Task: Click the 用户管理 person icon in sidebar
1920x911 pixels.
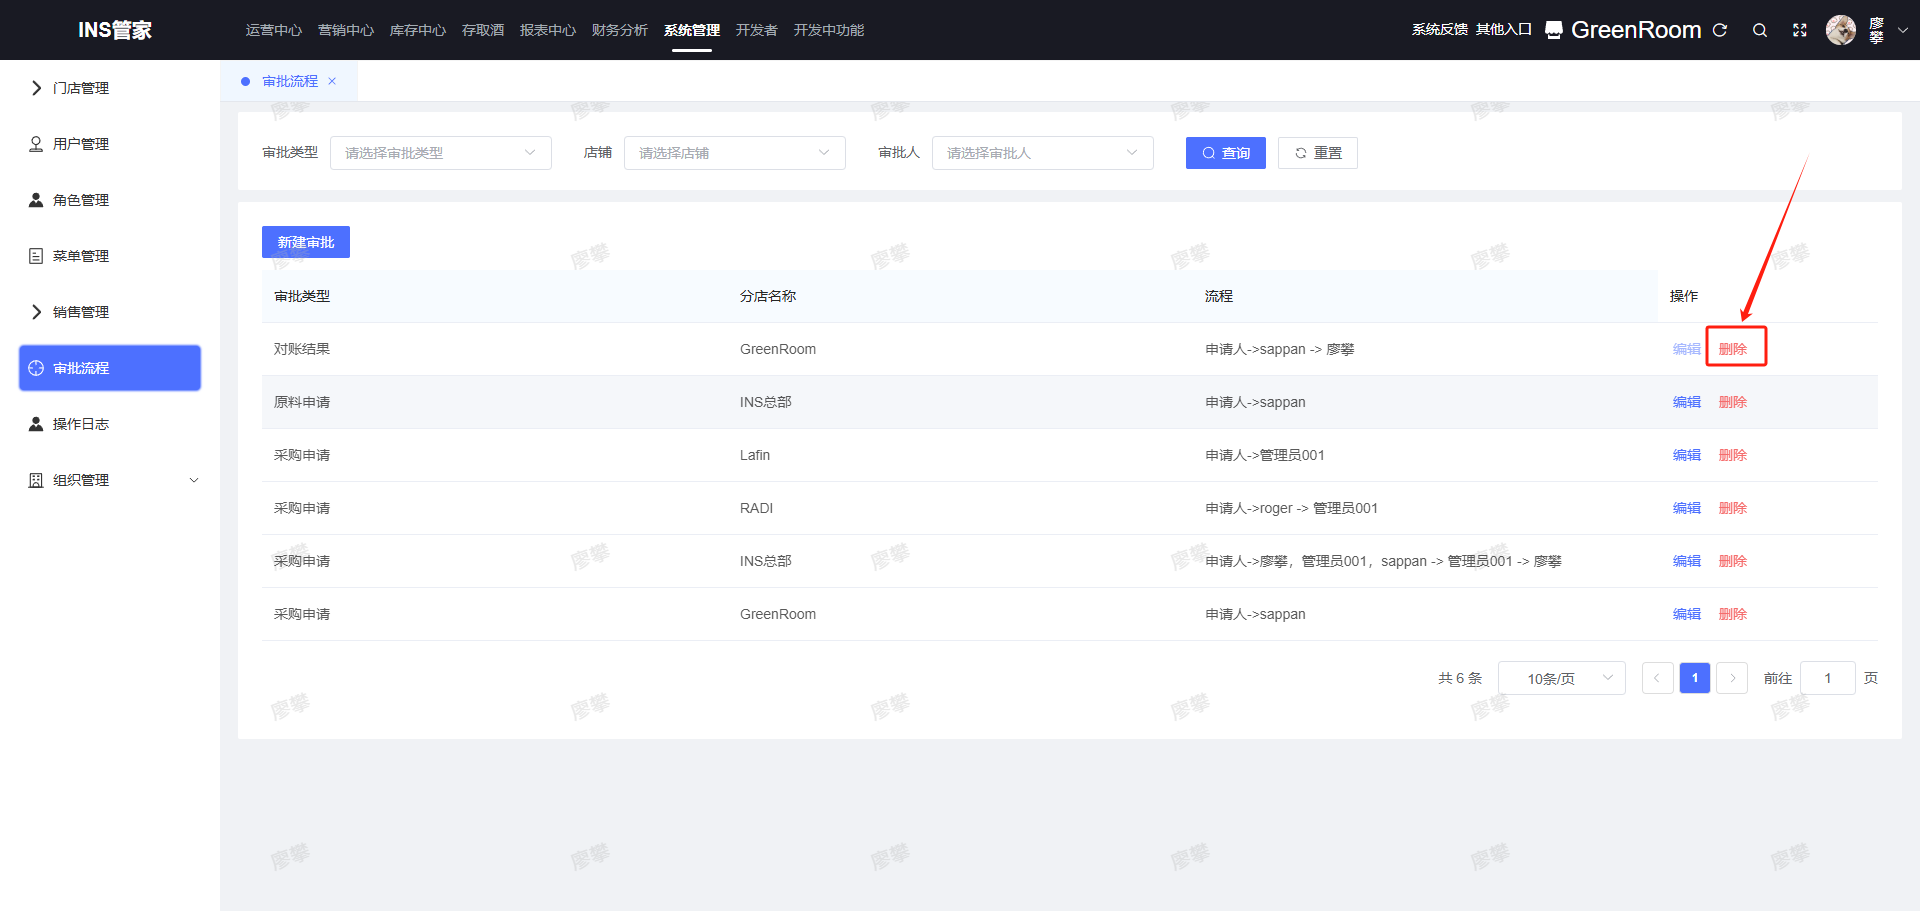Action: (36, 144)
